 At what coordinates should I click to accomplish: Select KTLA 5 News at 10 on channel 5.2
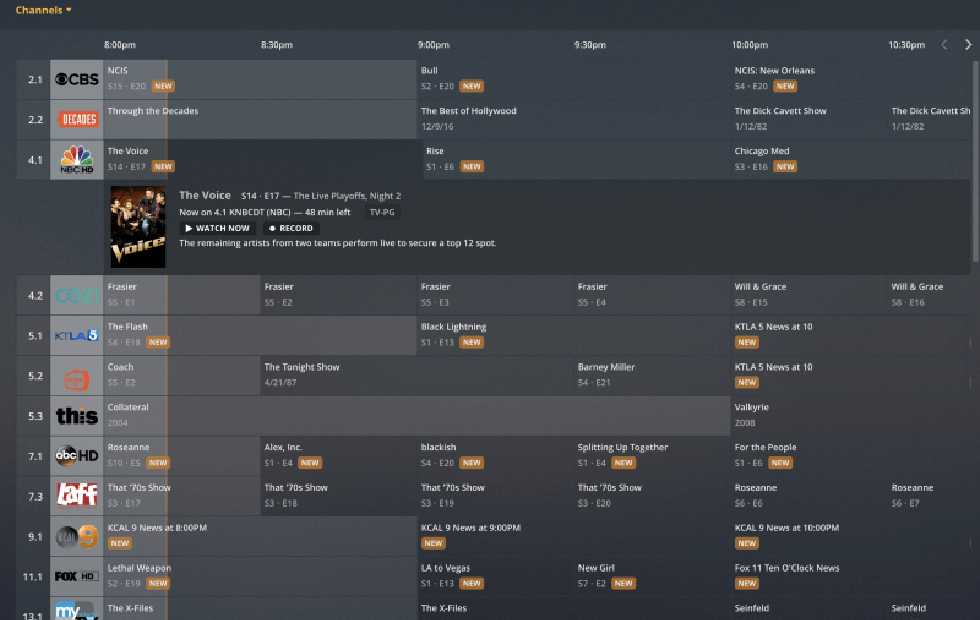pyautogui.click(x=851, y=376)
